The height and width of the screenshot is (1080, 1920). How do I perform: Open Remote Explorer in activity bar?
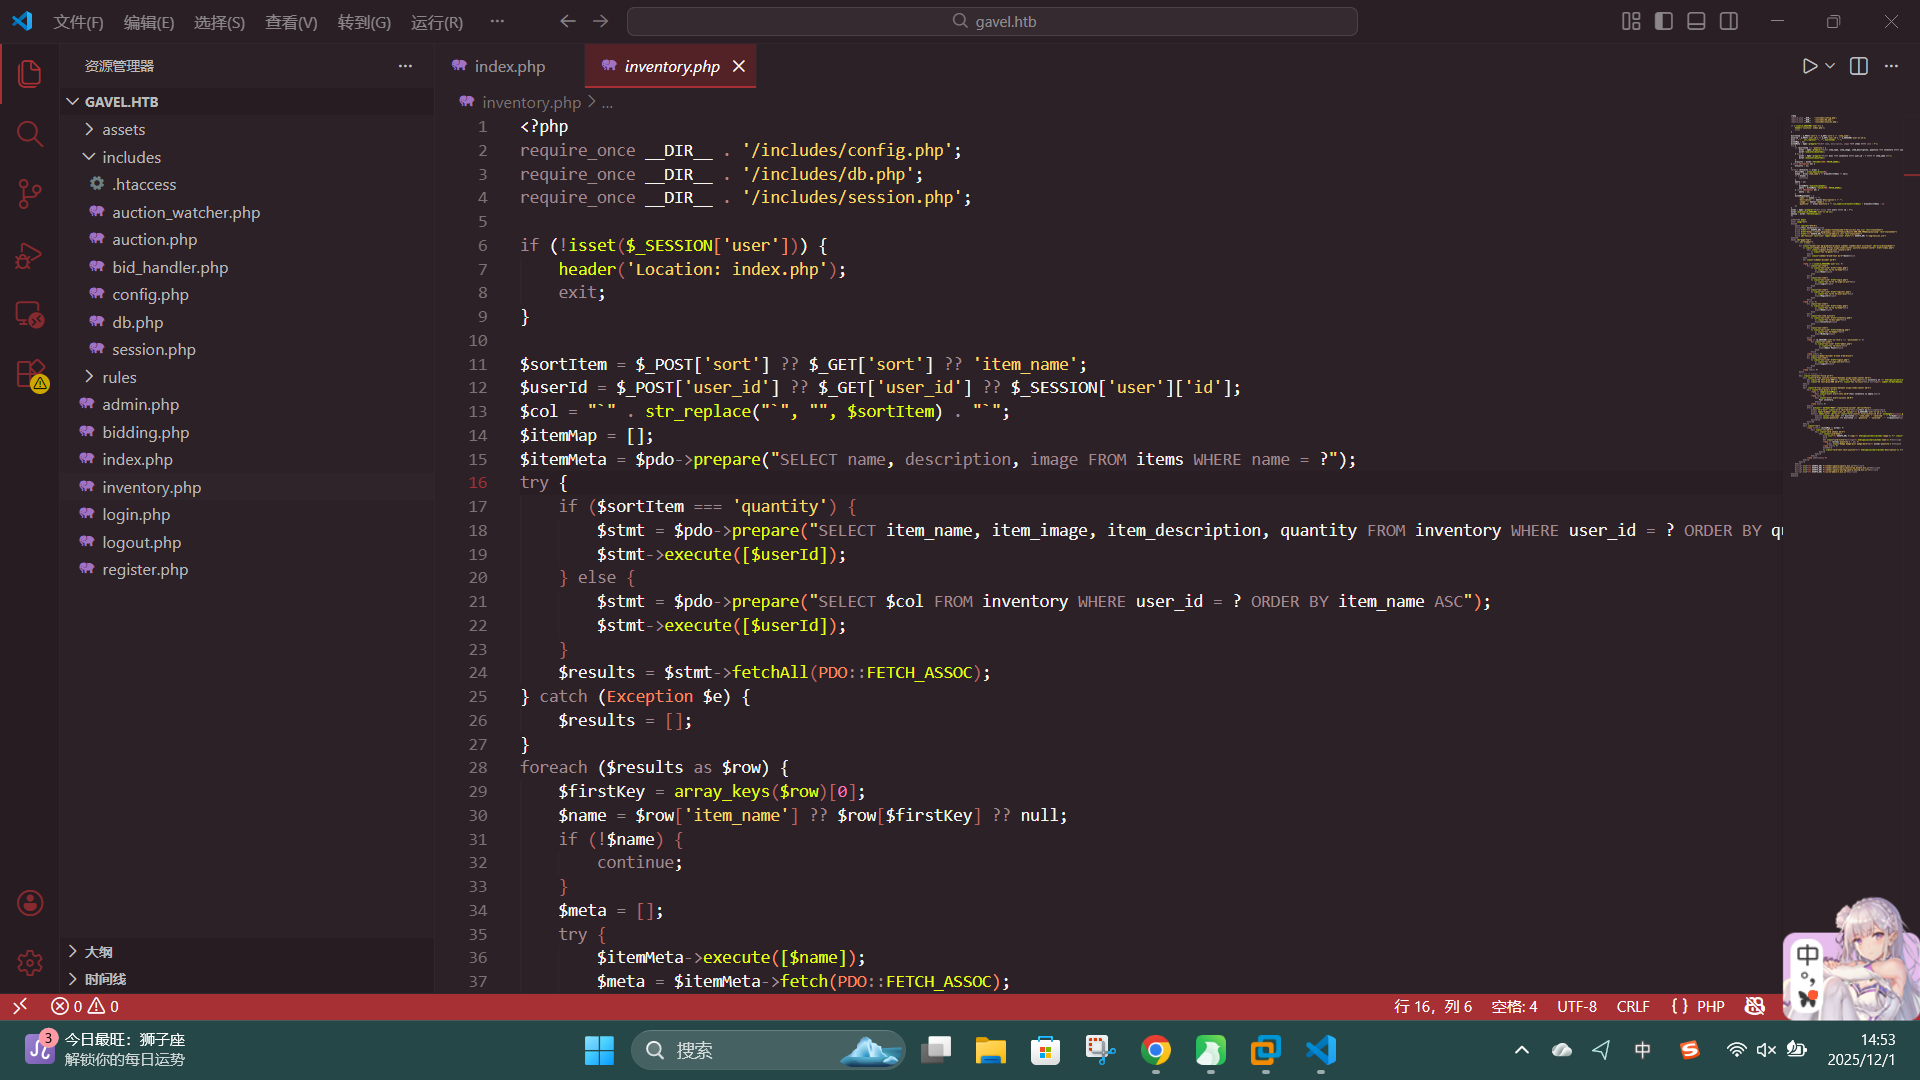click(30, 315)
